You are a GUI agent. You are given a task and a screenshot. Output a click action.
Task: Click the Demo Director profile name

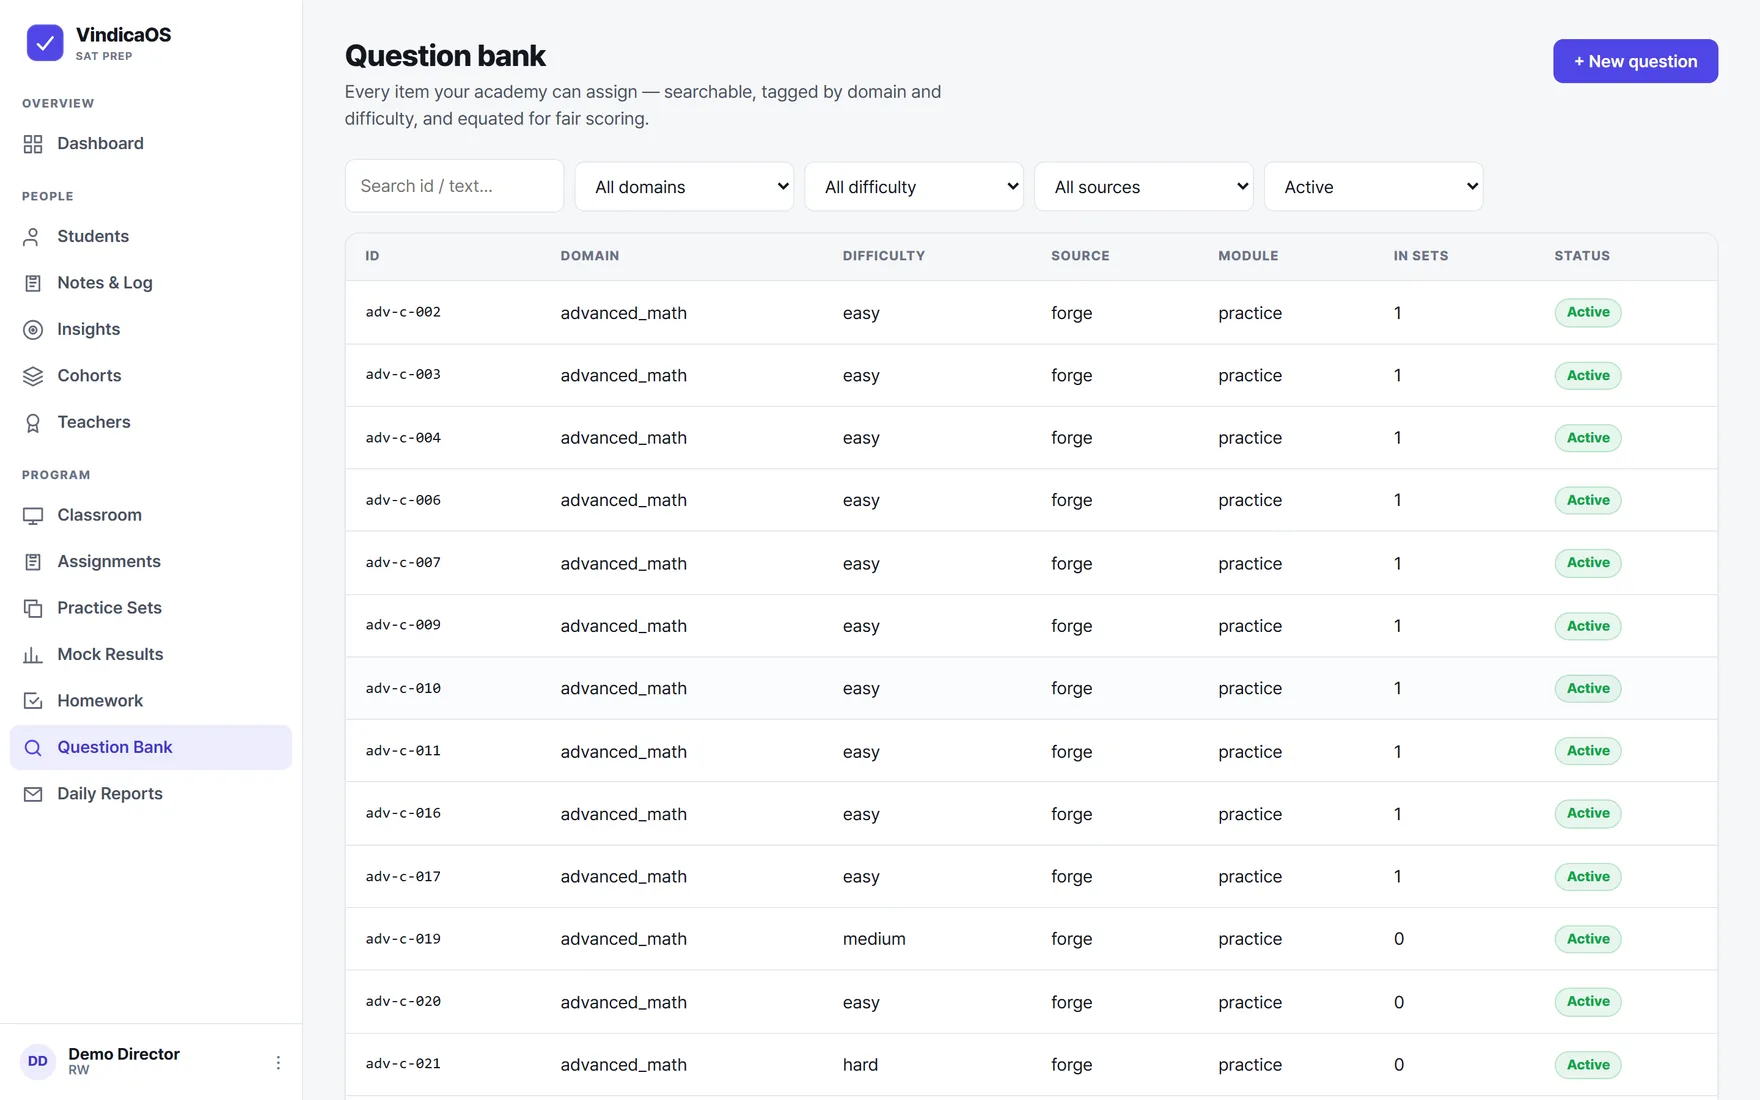coord(124,1054)
